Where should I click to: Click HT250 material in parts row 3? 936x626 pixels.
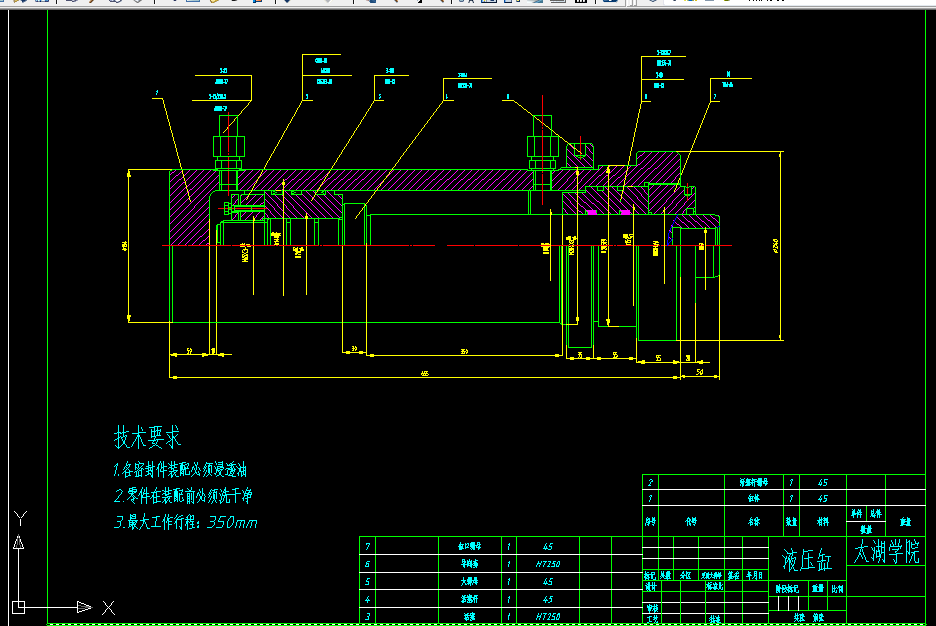pos(548,616)
